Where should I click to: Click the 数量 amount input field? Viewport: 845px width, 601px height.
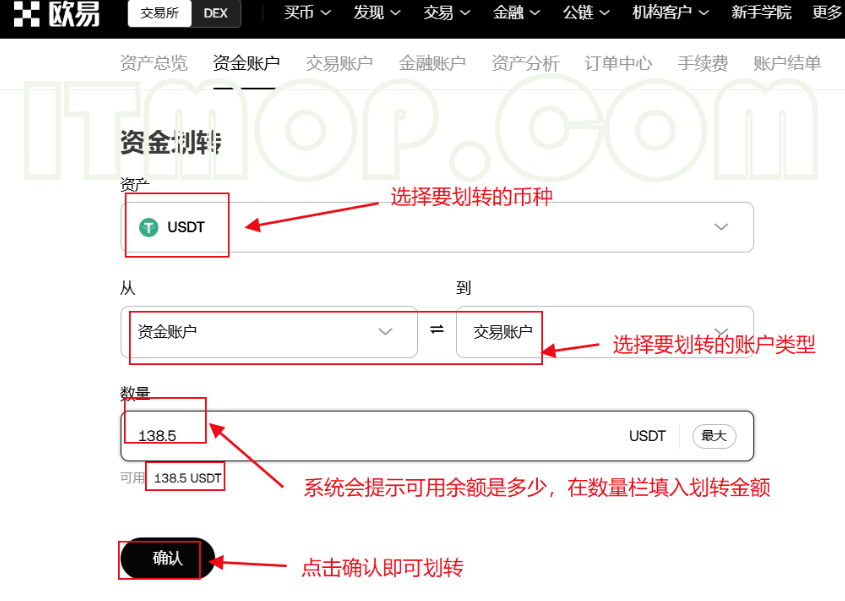(x=380, y=436)
